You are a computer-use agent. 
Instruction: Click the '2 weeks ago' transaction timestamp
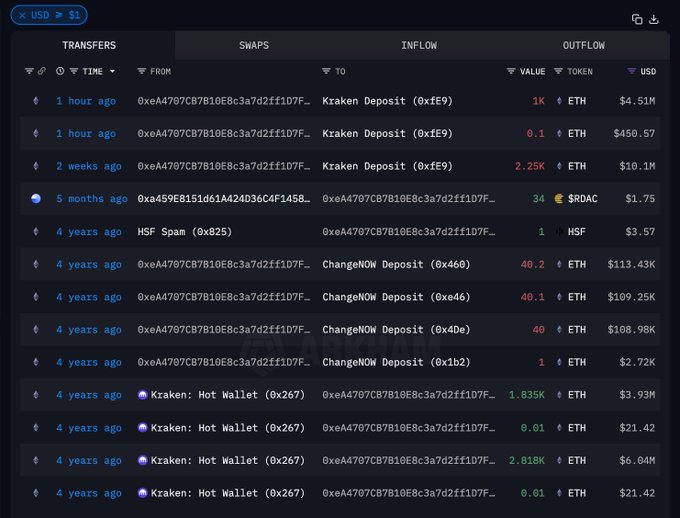(x=88, y=166)
